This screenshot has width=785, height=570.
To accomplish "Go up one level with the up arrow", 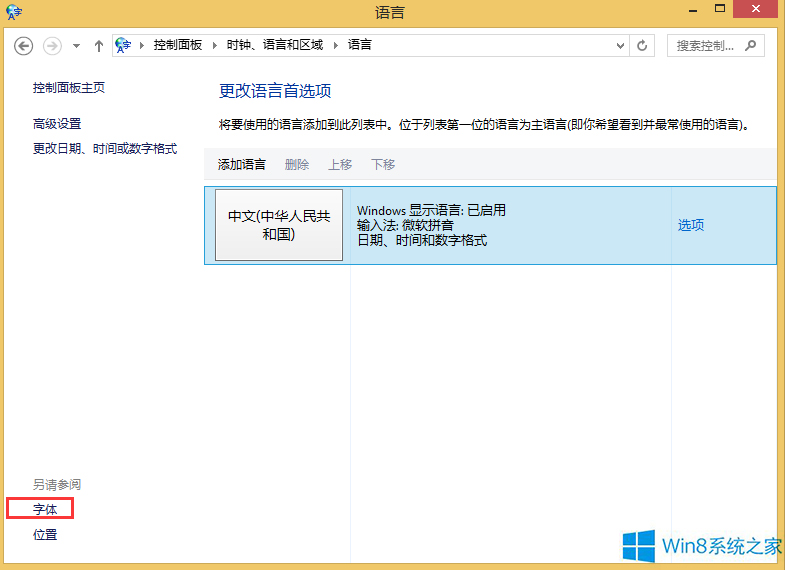I will tap(99, 46).
